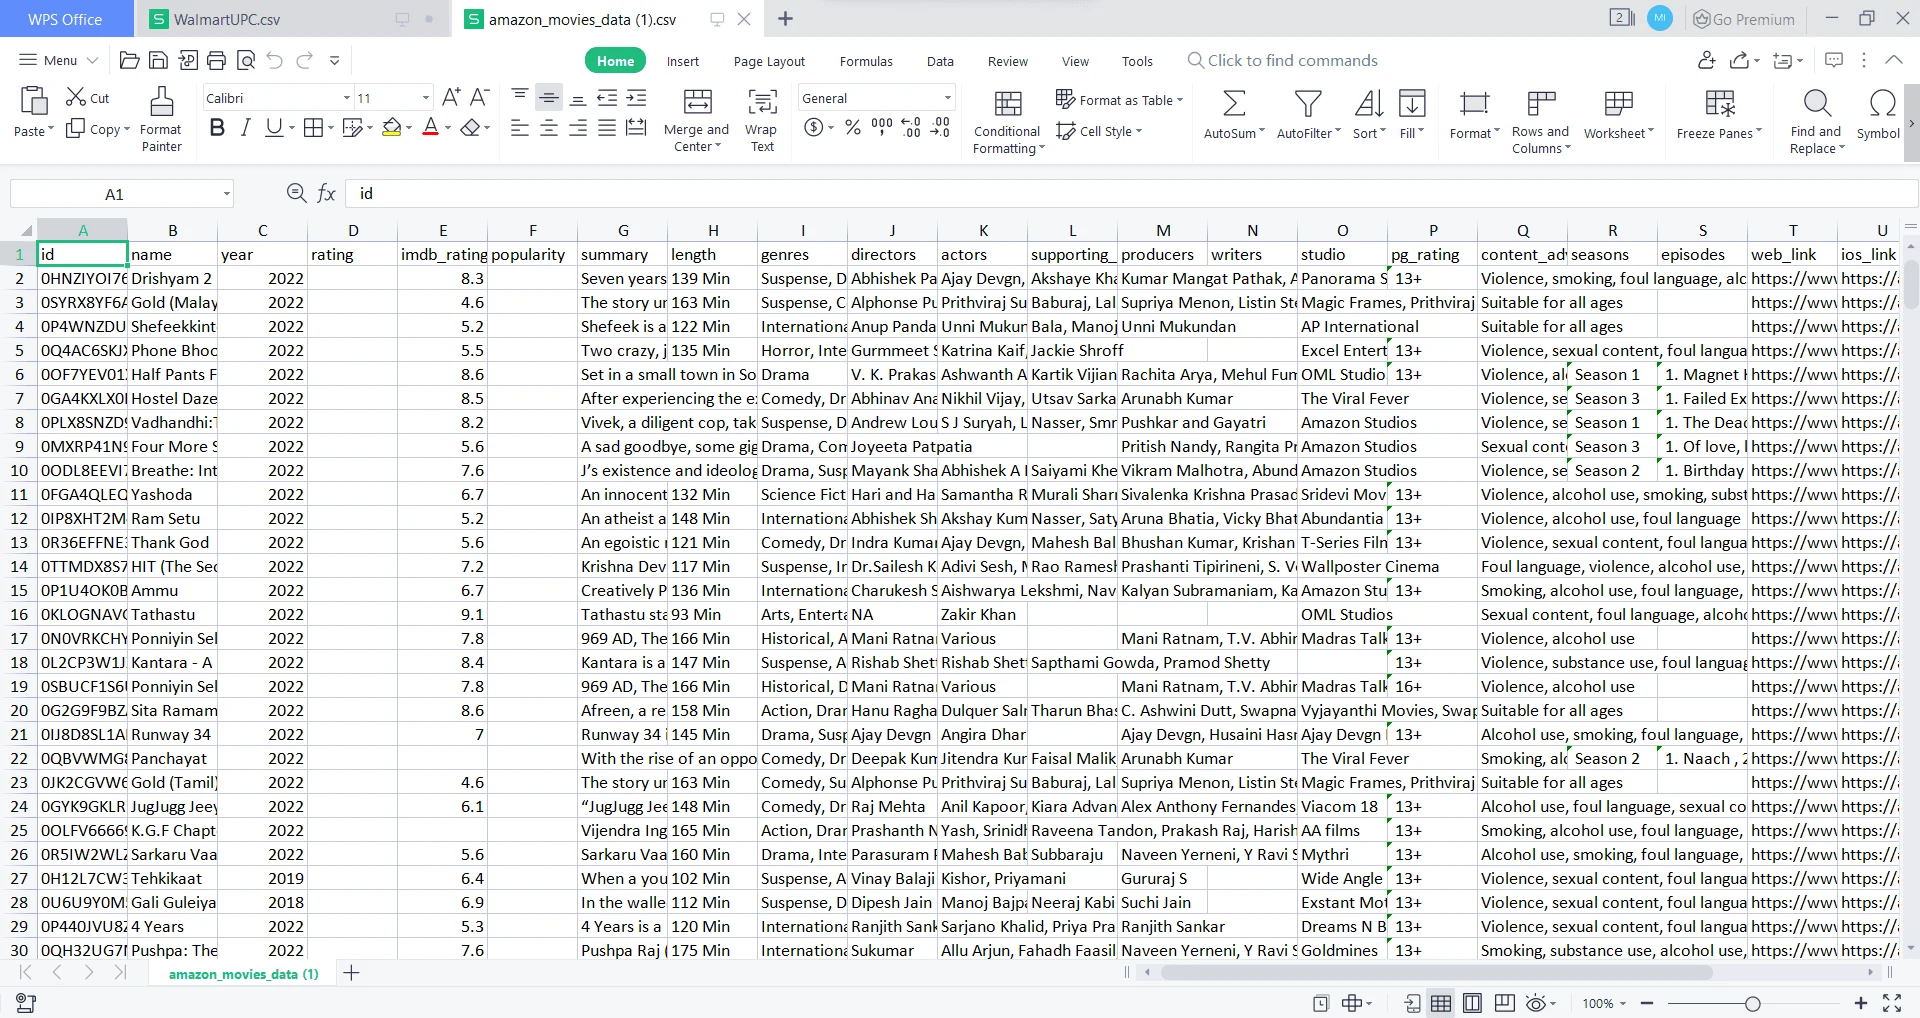Click the Redo arrow icon
1920x1018 pixels.
tap(305, 61)
